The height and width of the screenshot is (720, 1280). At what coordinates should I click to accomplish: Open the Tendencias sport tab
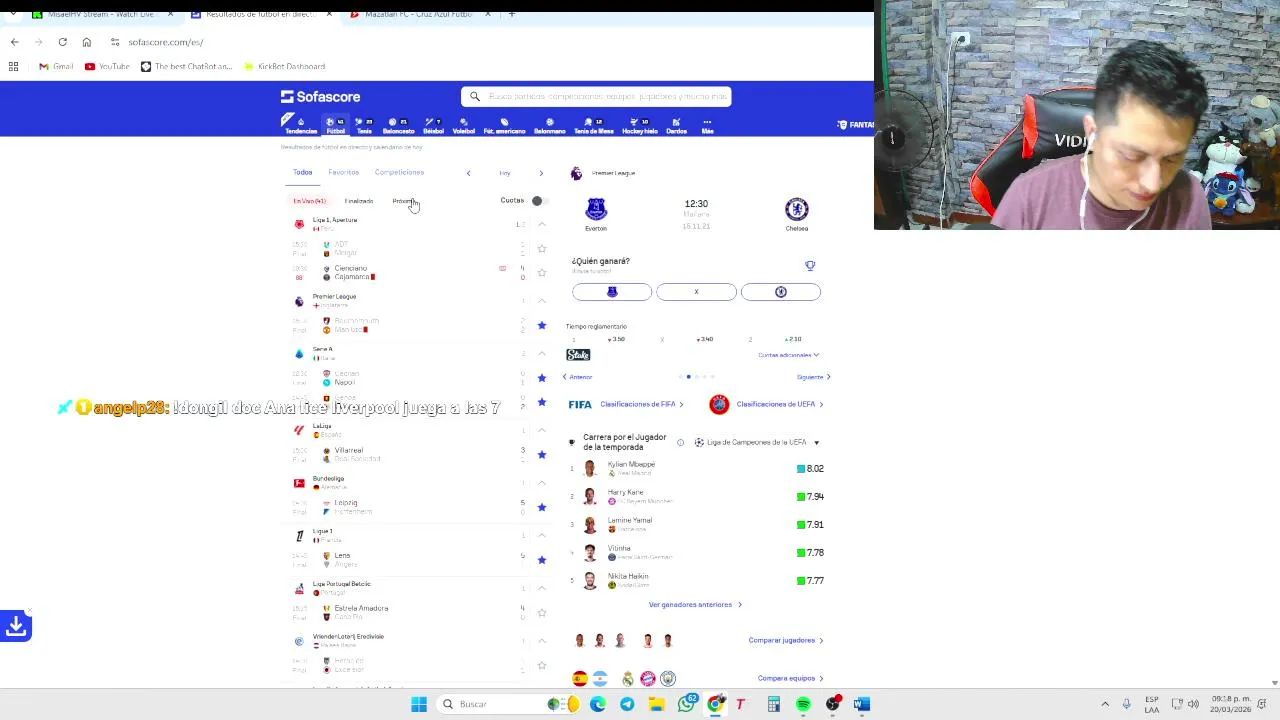tap(300, 126)
